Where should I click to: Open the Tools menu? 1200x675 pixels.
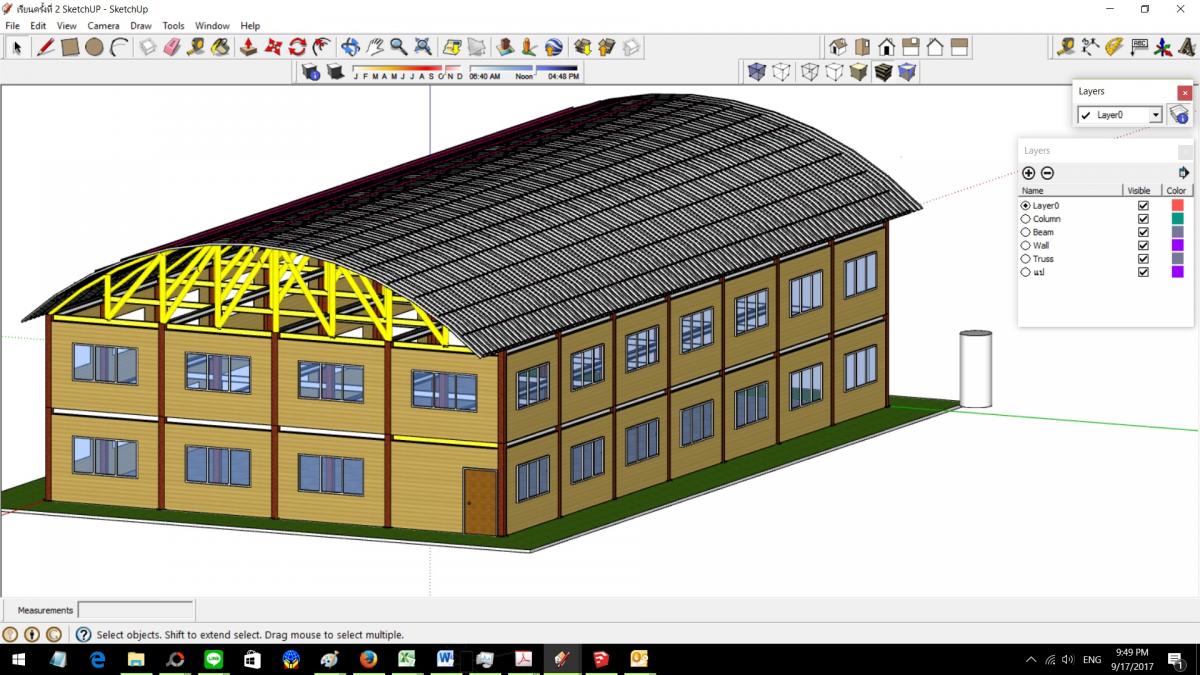point(173,26)
